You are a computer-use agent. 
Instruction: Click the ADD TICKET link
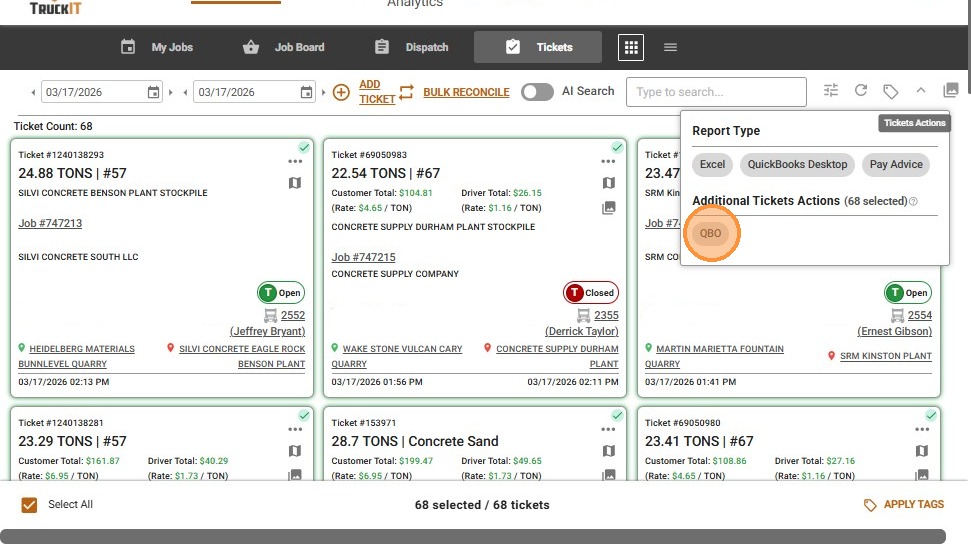(x=377, y=92)
